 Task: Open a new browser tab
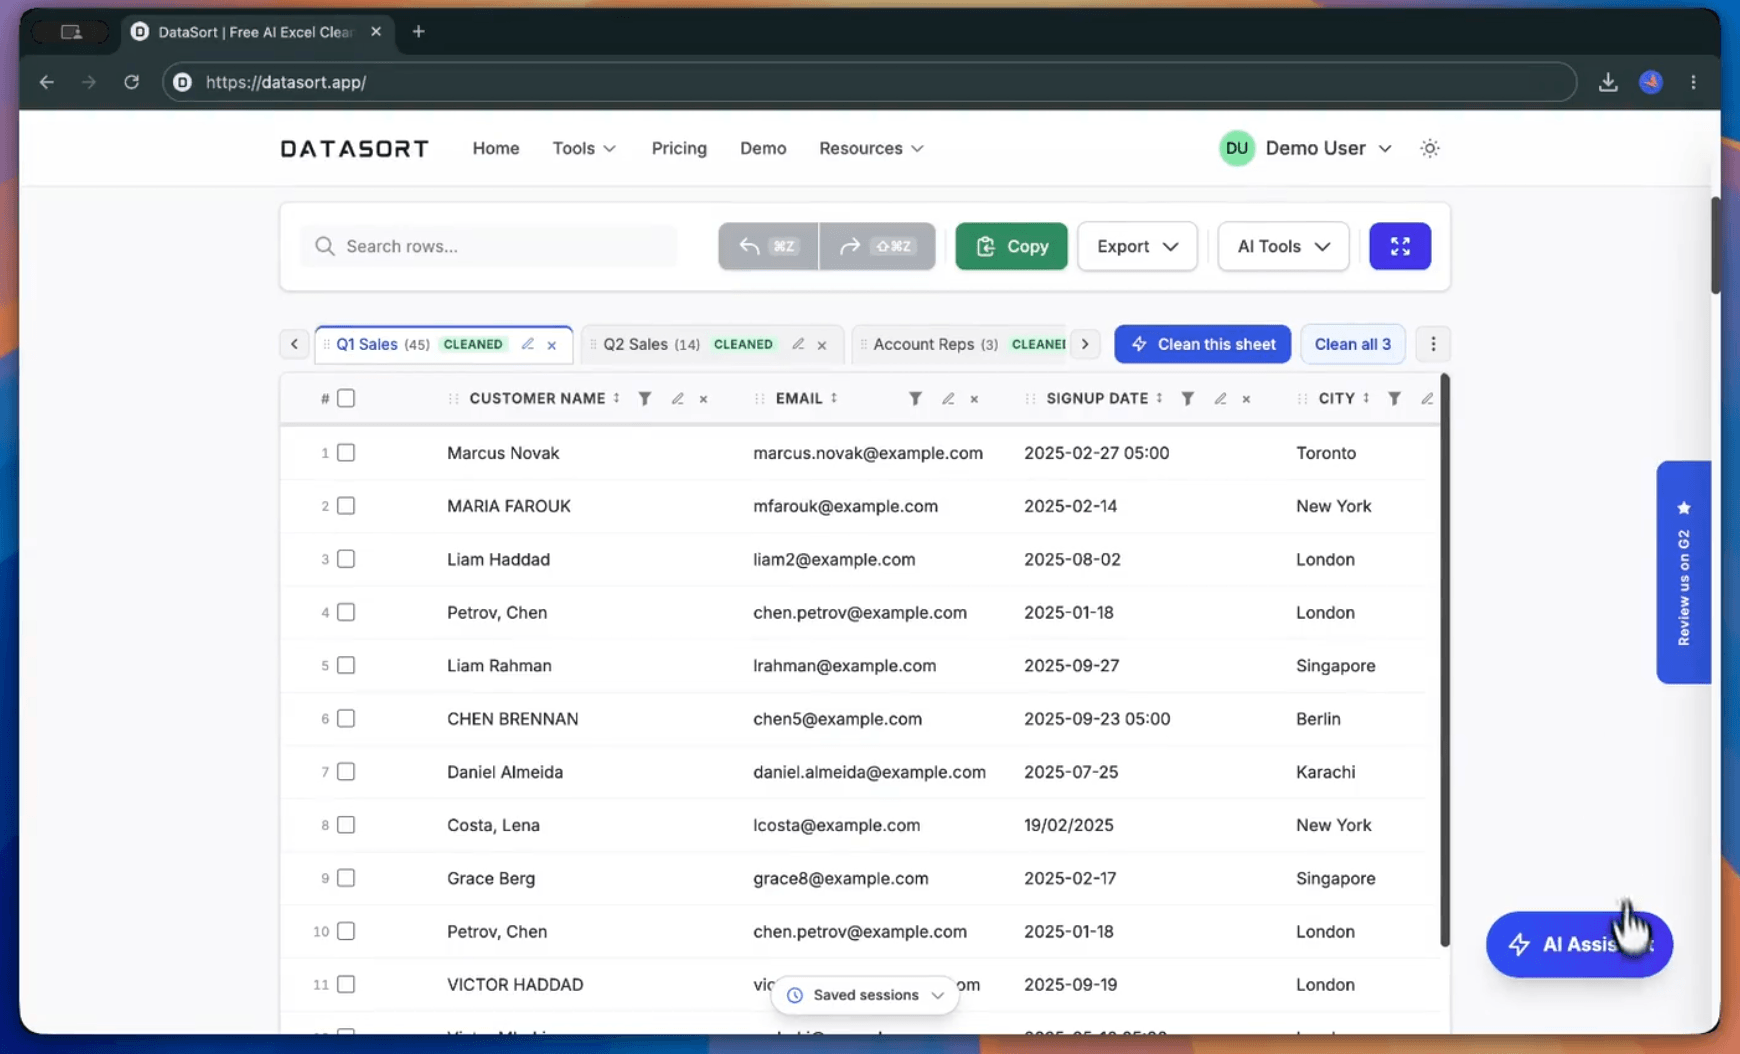418,32
